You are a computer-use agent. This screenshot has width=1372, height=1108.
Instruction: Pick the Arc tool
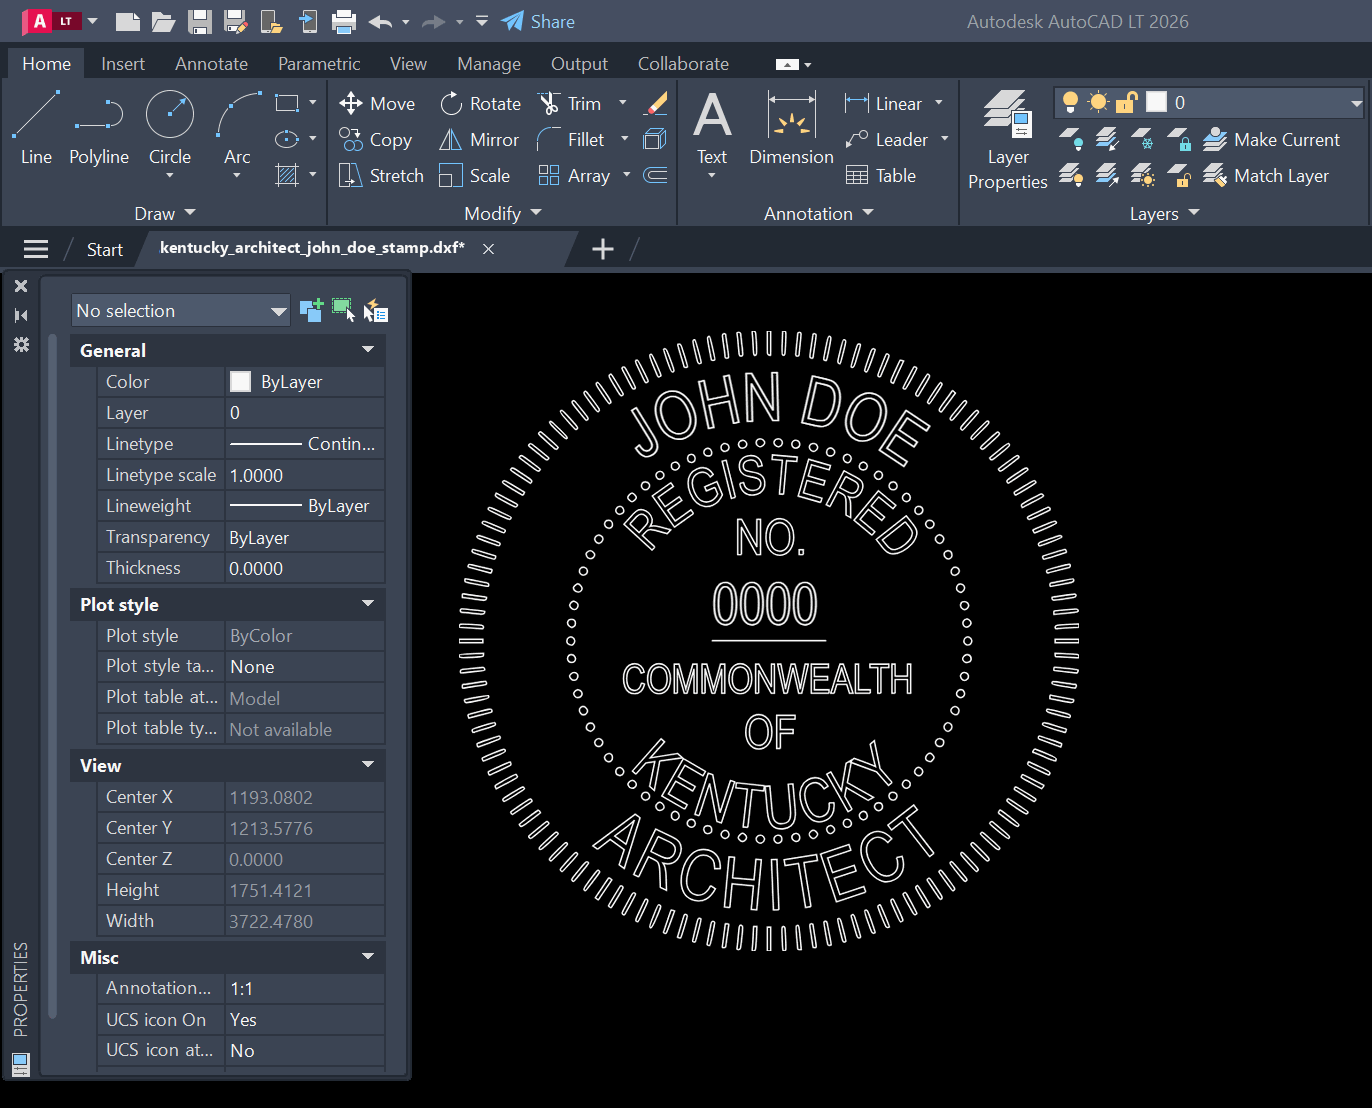tap(237, 127)
